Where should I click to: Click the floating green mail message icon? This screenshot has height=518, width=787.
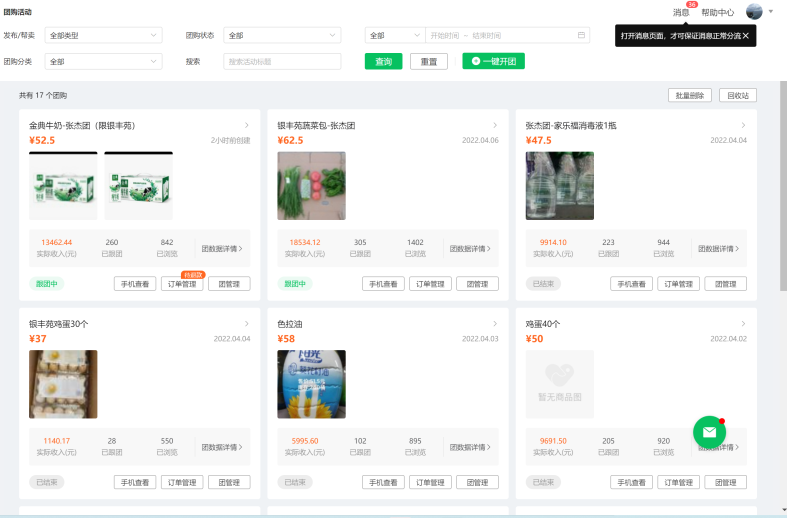[x=709, y=432]
